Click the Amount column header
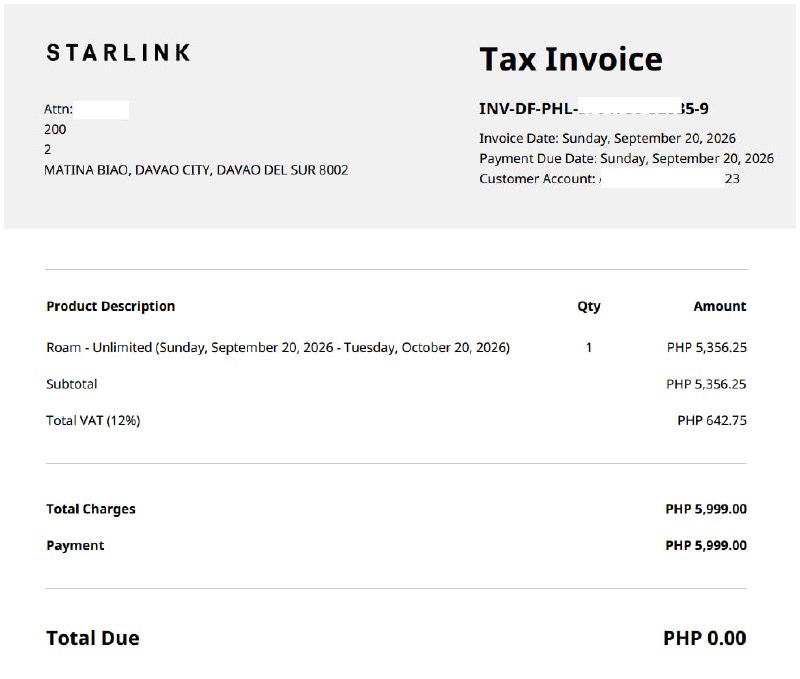Image resolution: width=800 pixels, height=679 pixels. pyautogui.click(x=720, y=306)
